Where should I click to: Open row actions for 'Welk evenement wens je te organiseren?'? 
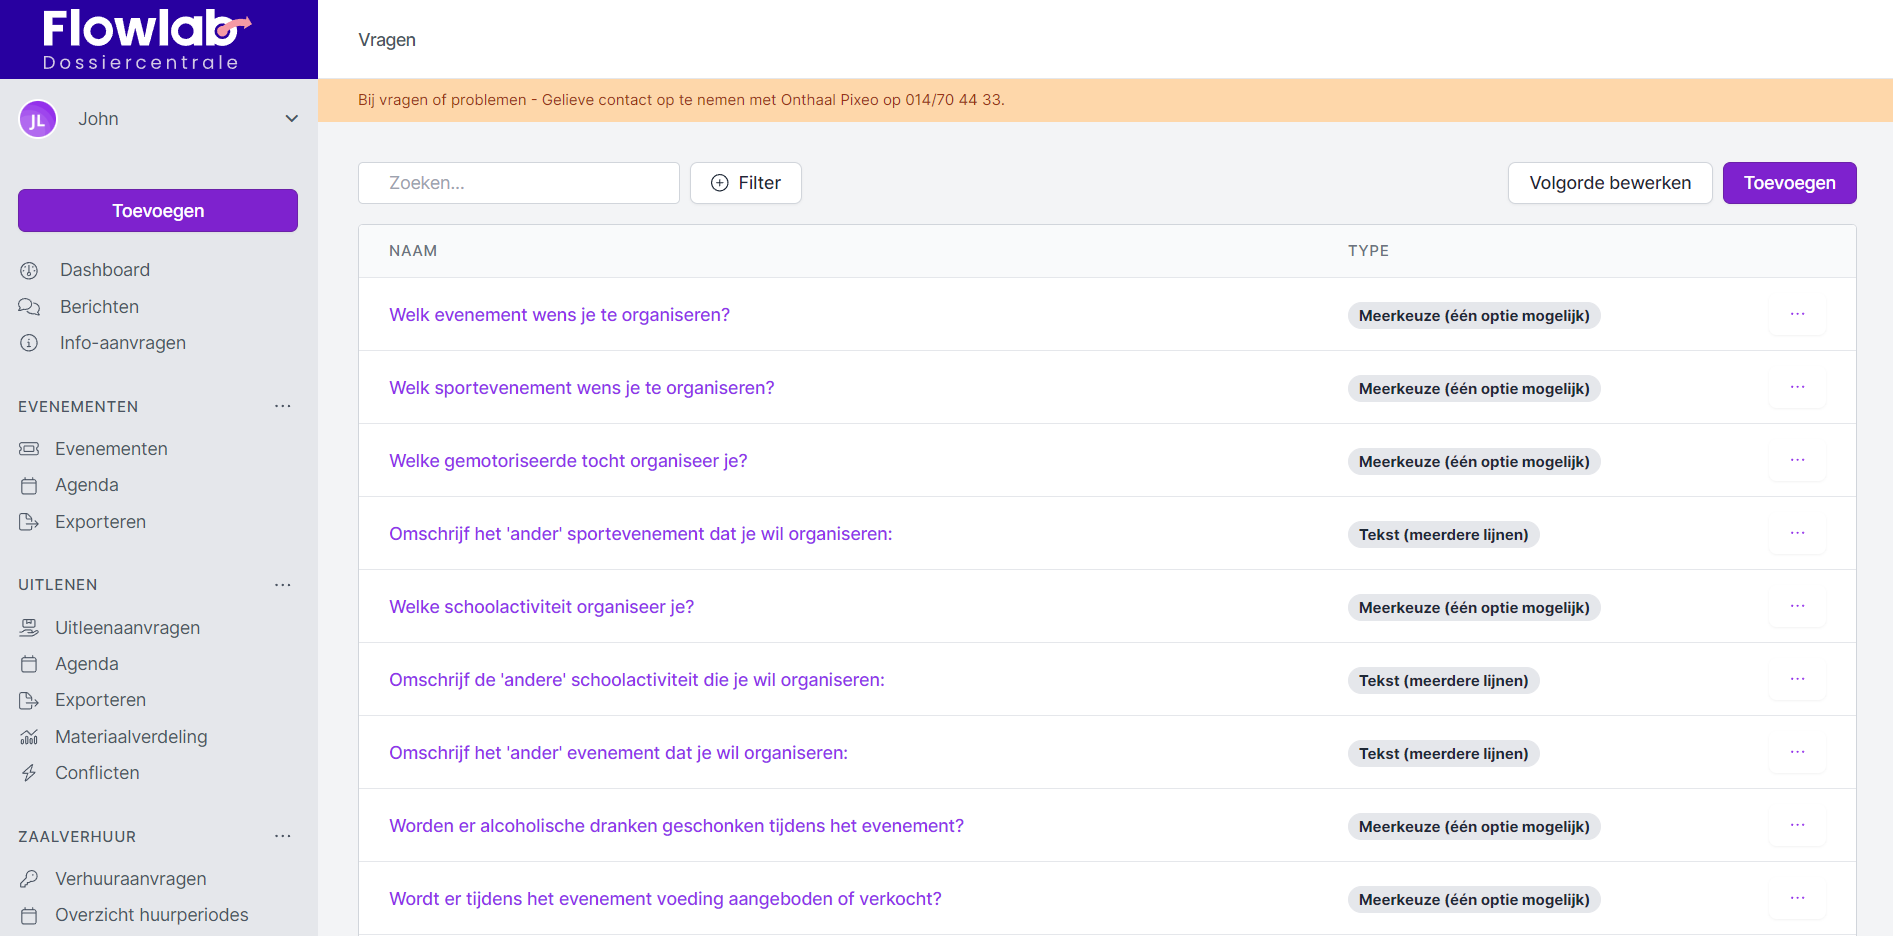point(1797,315)
